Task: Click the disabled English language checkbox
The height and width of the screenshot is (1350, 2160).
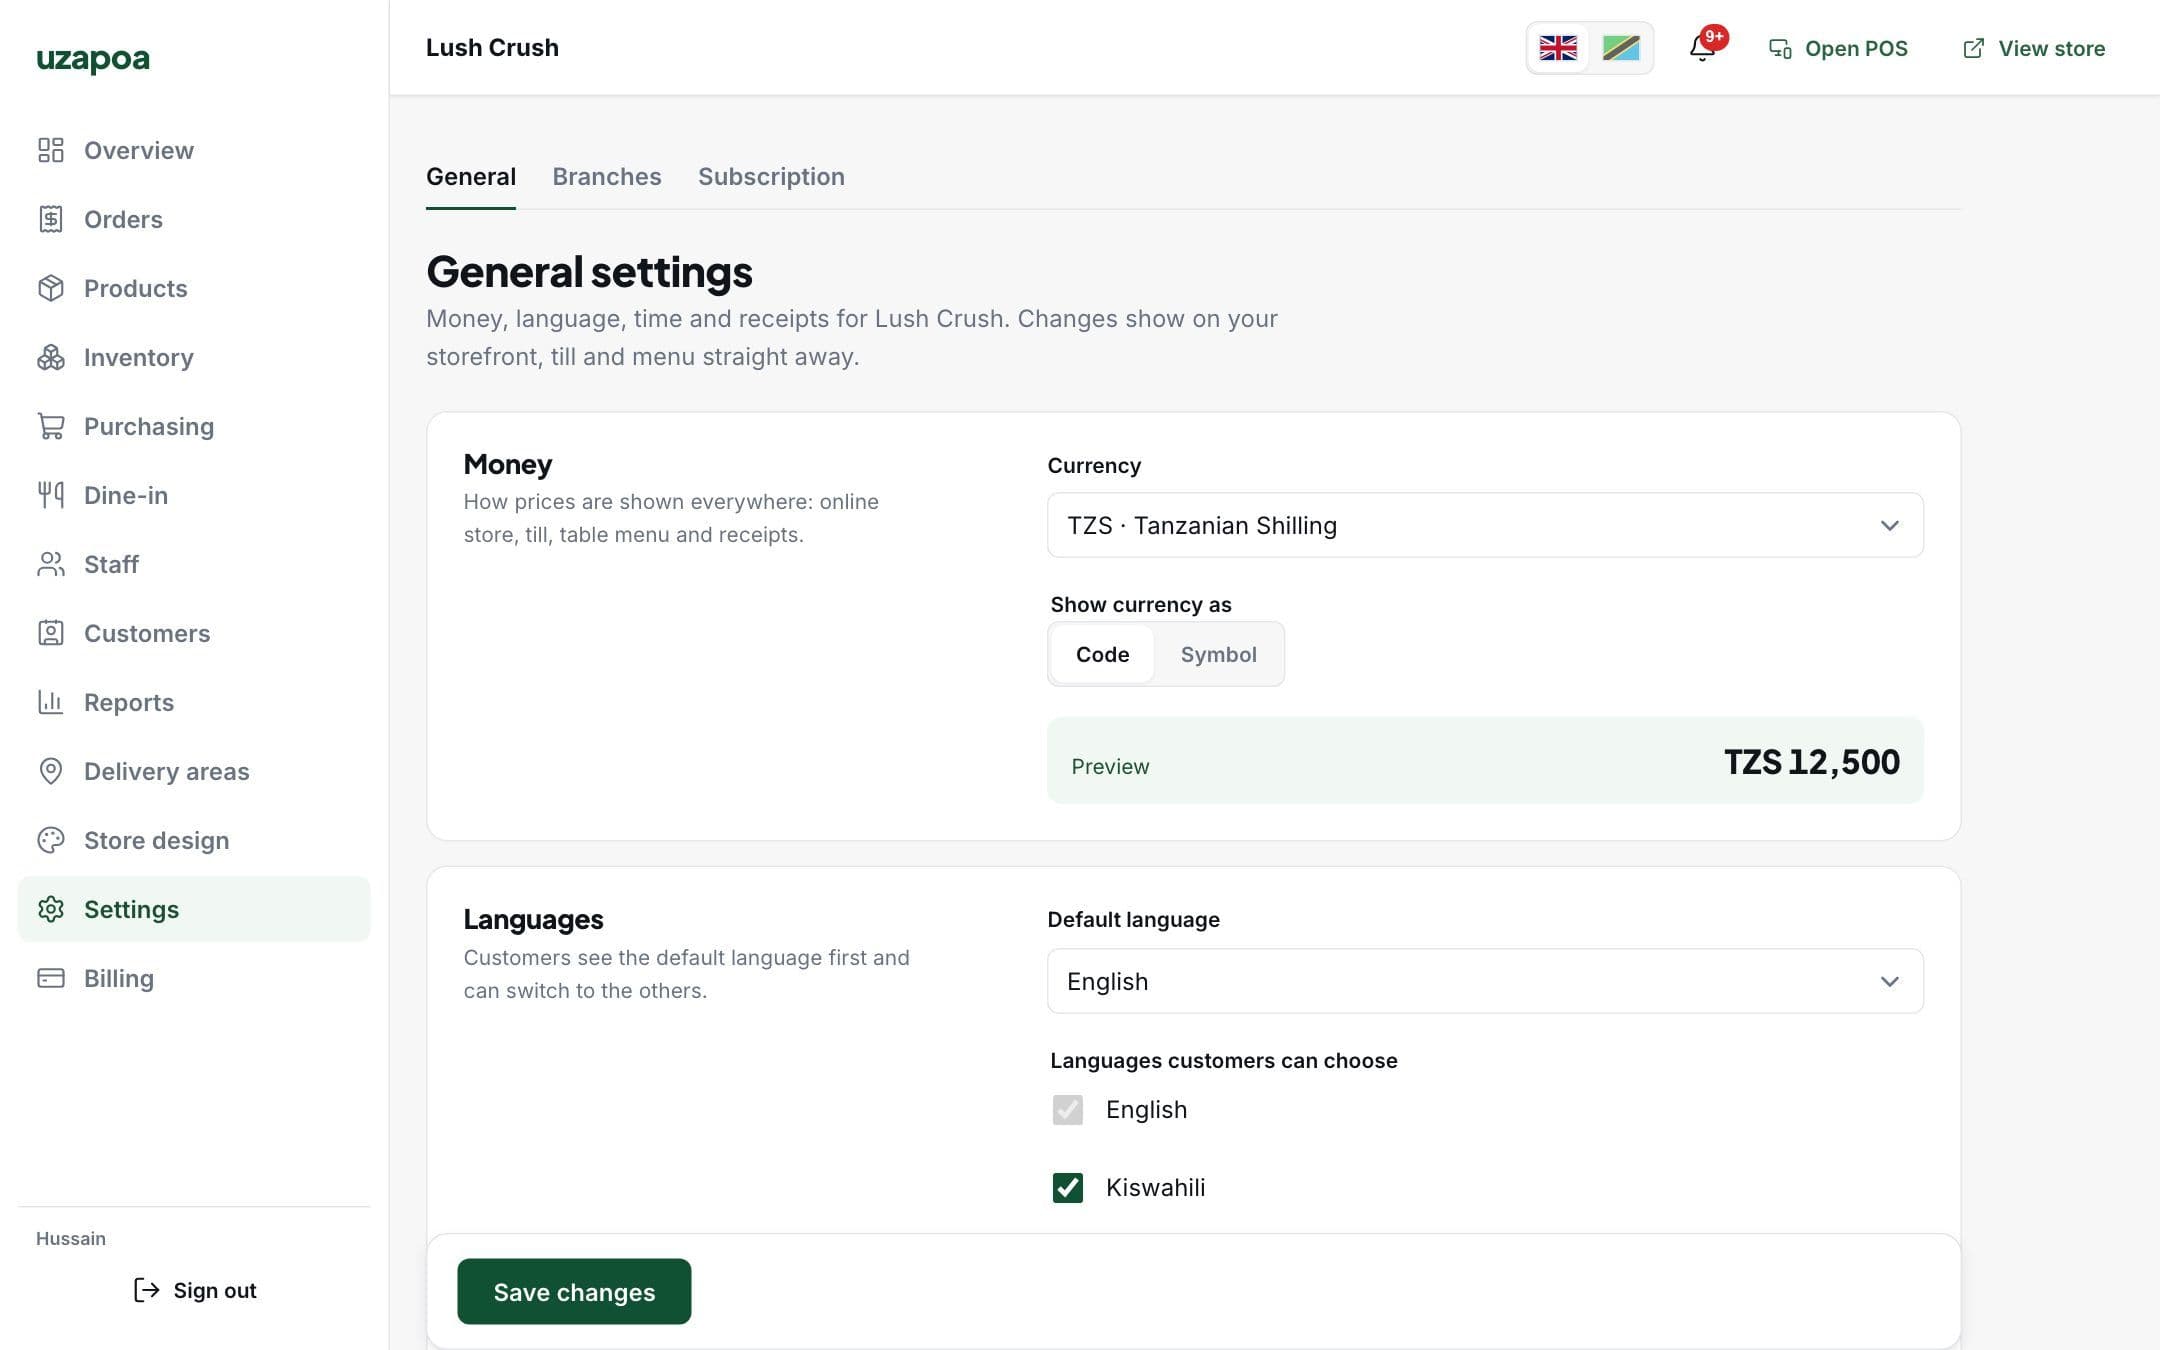Action: pos(1067,1110)
